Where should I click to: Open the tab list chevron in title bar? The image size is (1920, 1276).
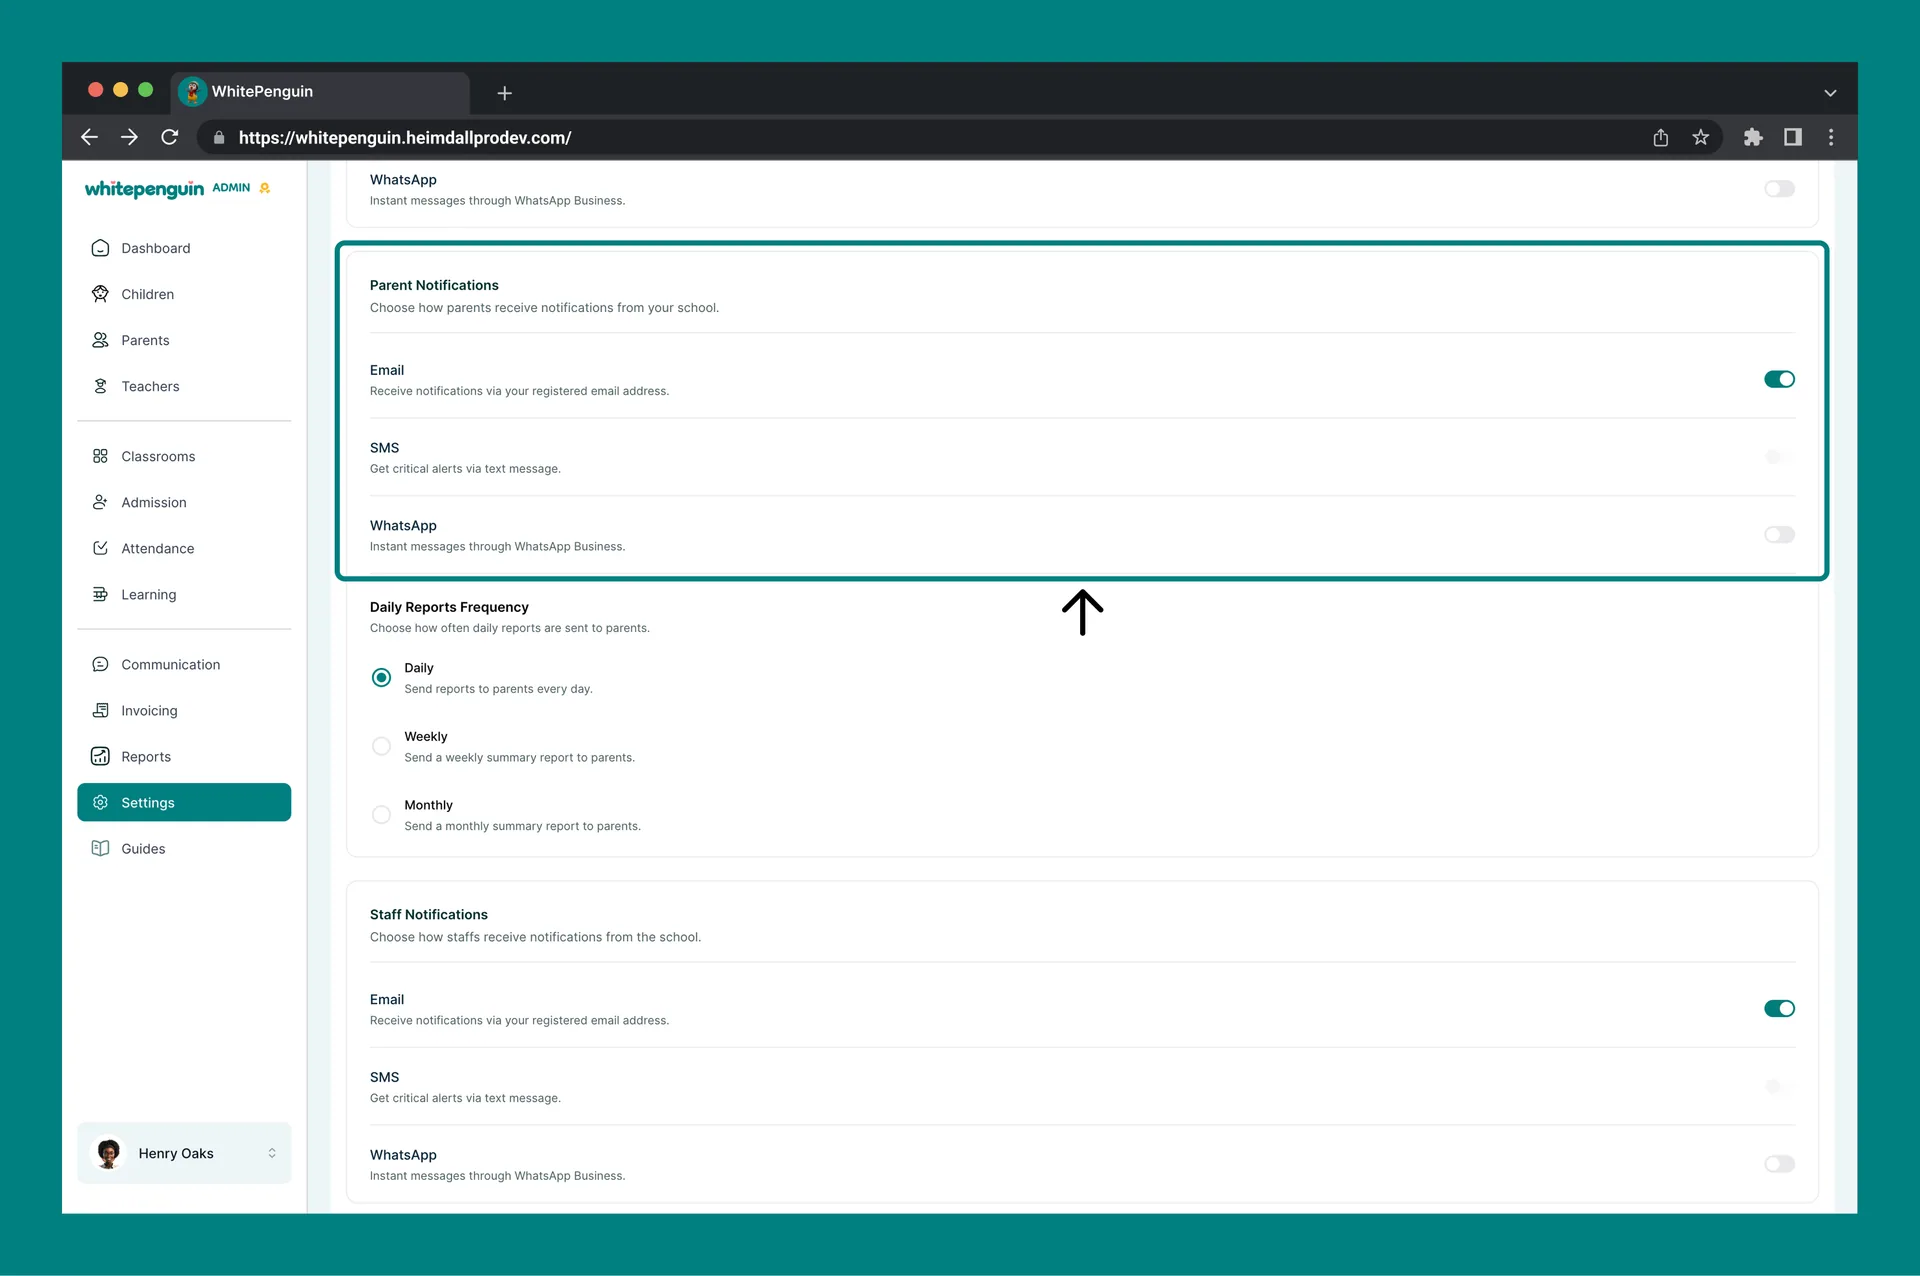1830,93
